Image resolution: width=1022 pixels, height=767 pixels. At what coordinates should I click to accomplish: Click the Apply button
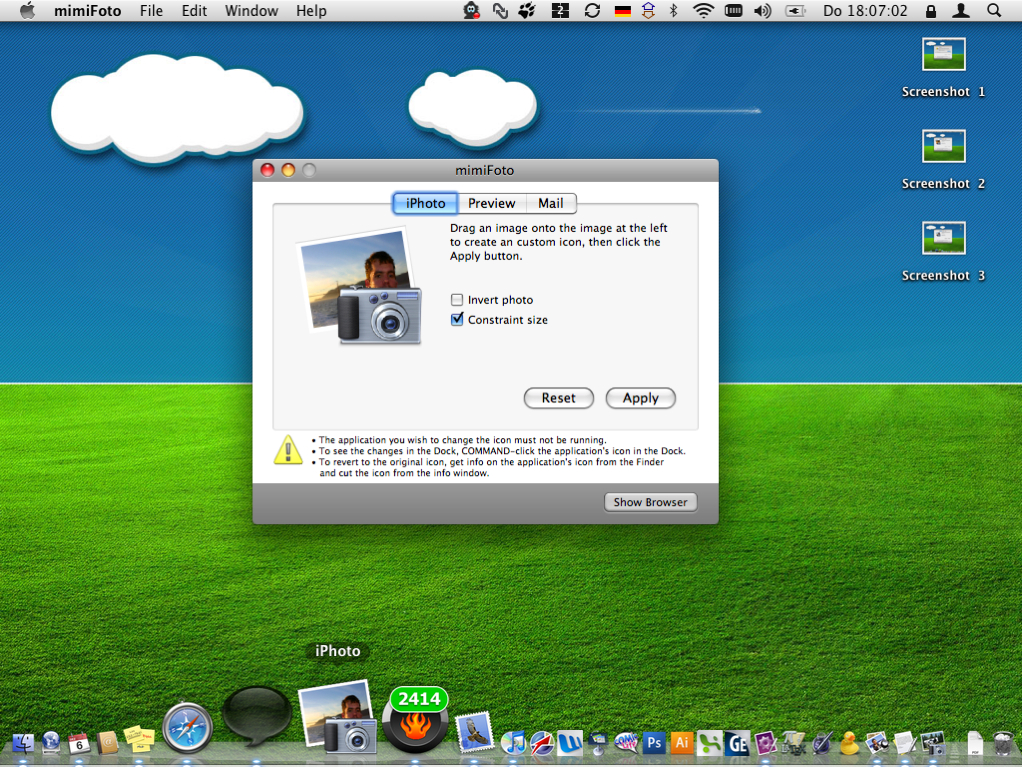coord(641,398)
